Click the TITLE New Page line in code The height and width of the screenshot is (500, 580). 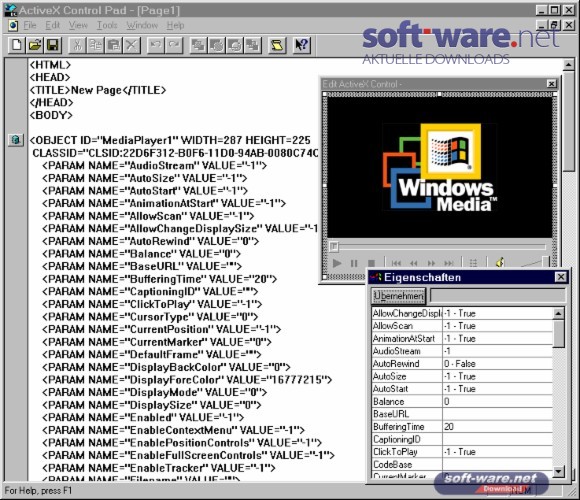point(98,90)
